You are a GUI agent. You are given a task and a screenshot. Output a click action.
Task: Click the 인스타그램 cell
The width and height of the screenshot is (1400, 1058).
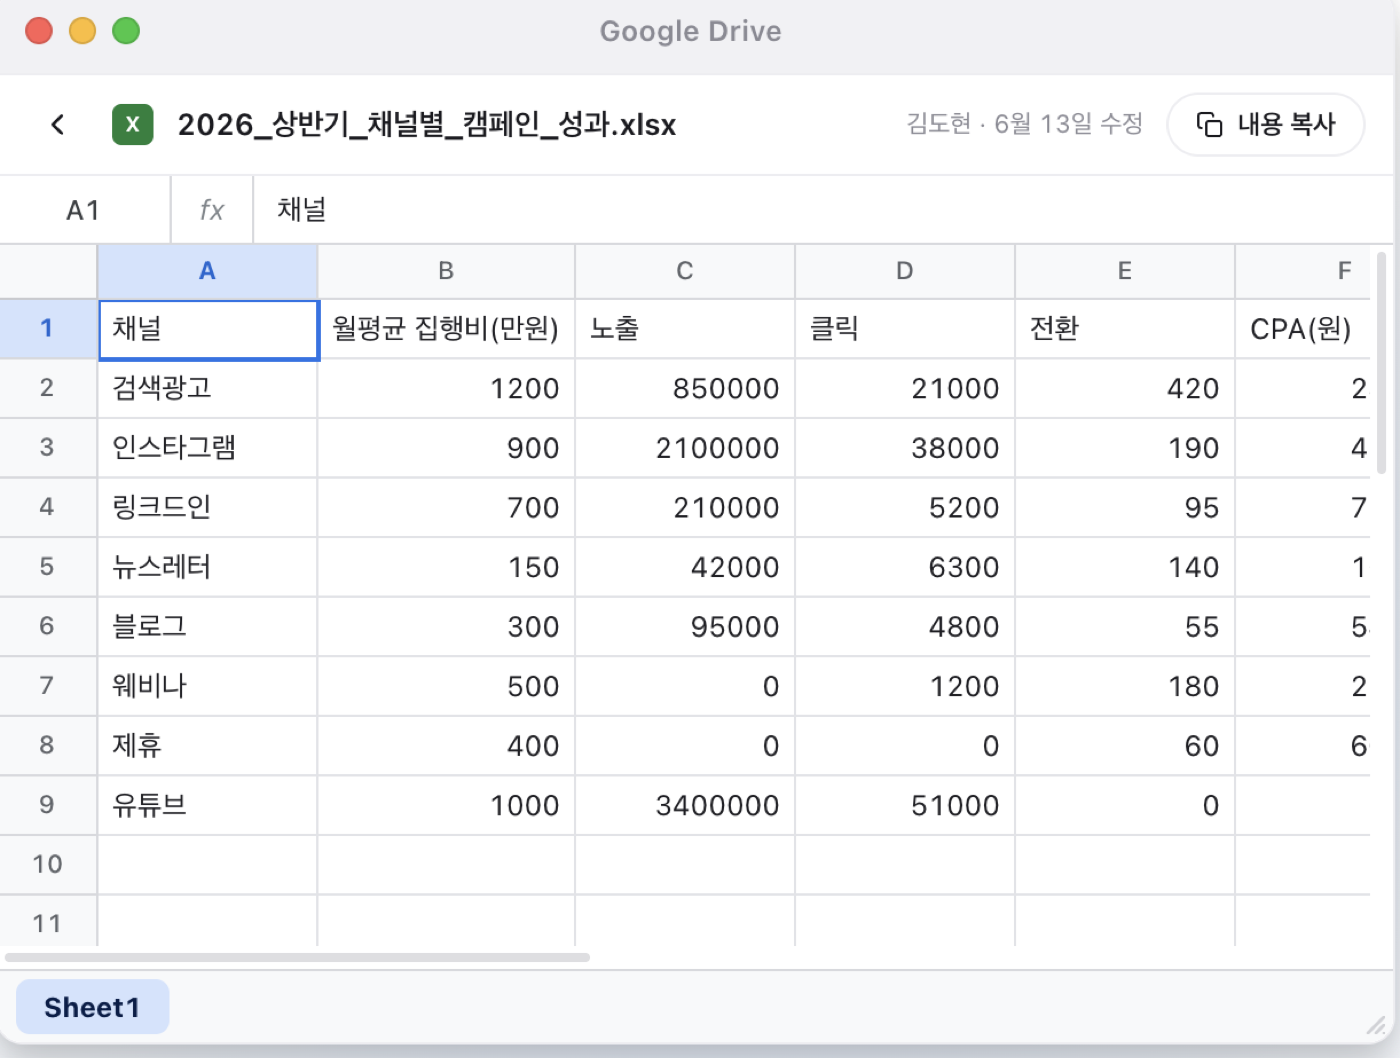(x=207, y=448)
